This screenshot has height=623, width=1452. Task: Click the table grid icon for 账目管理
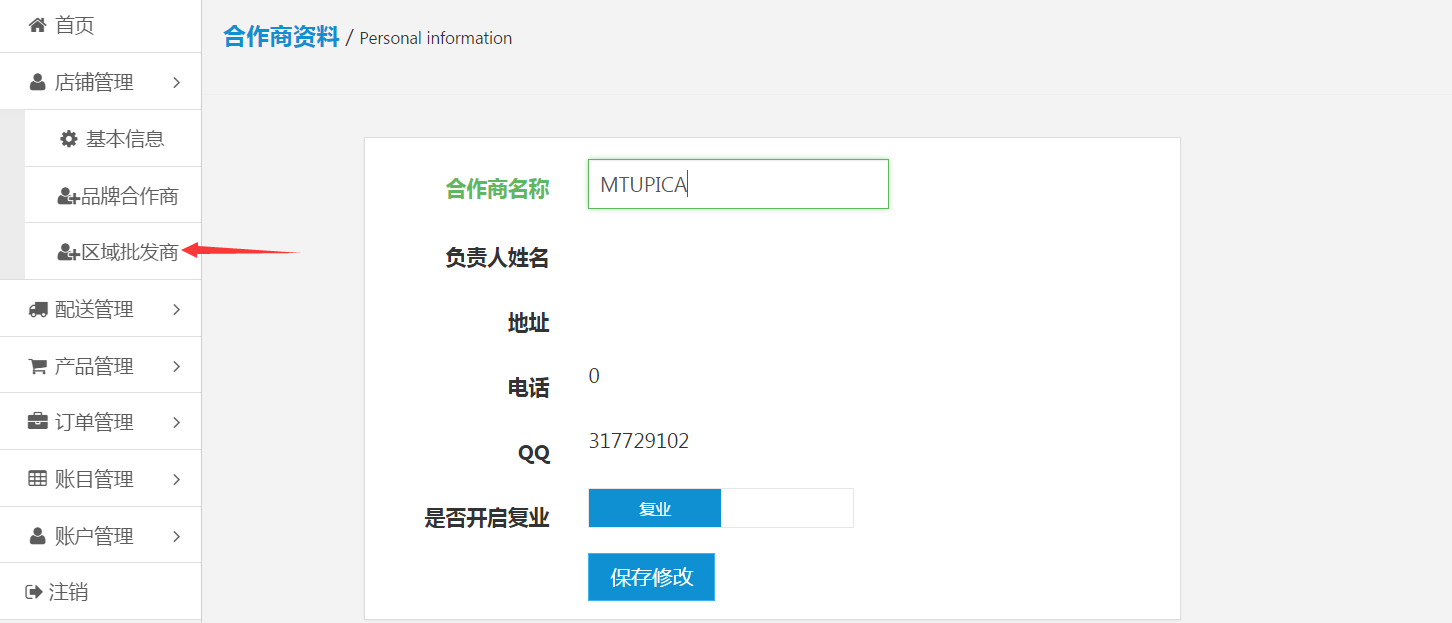(38, 479)
